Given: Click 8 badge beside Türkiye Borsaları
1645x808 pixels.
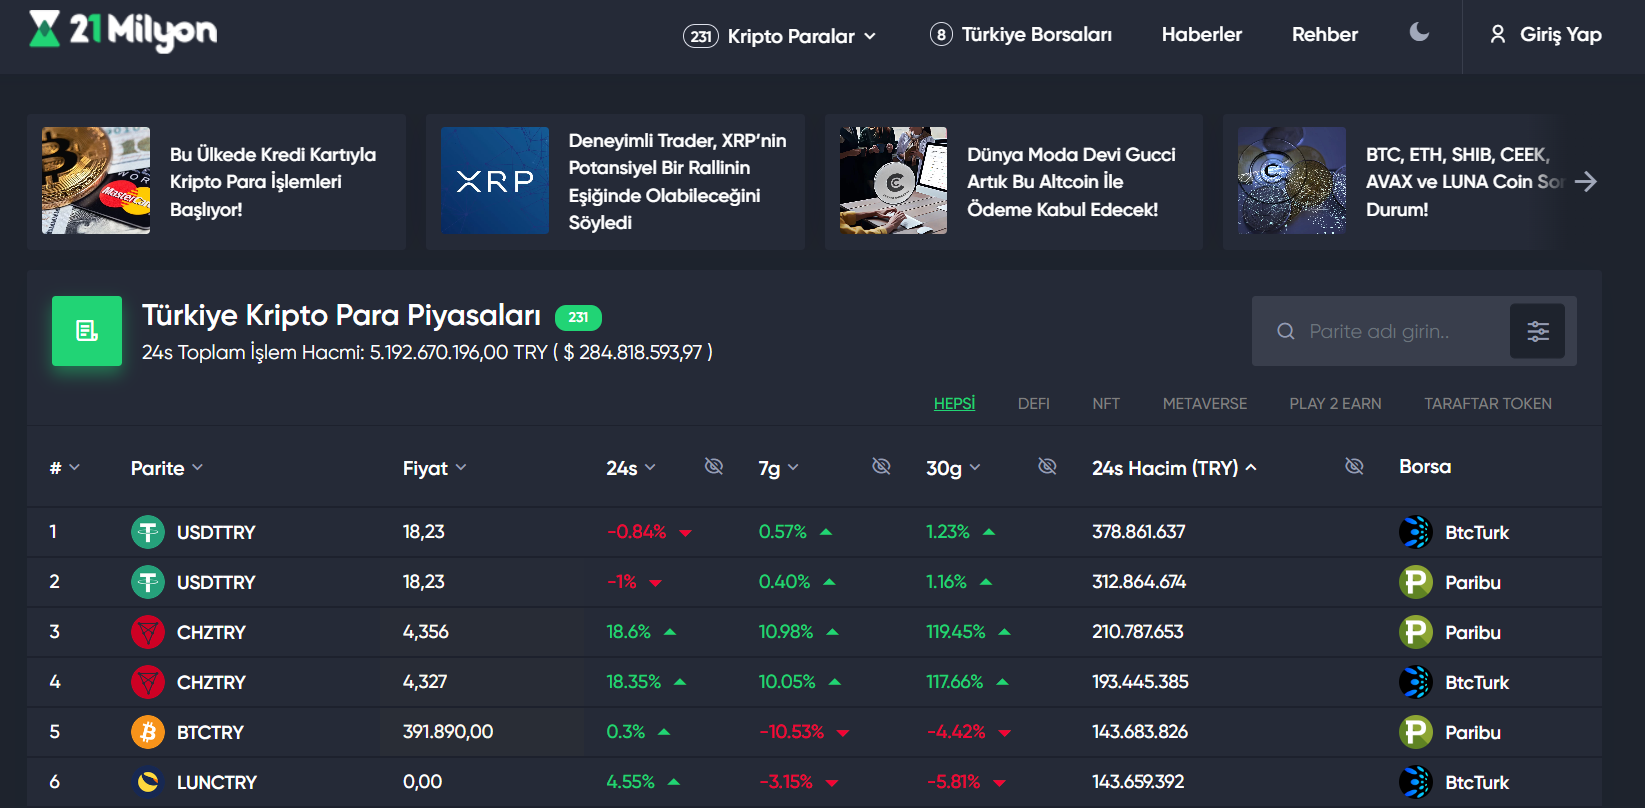Looking at the screenshot, I should pos(941,34).
